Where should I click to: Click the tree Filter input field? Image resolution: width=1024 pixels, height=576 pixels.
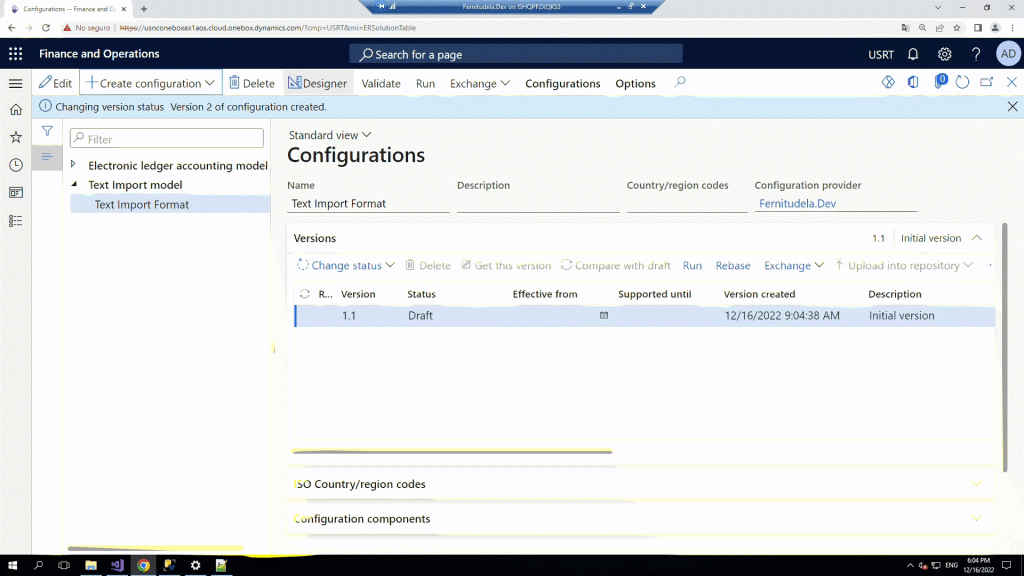167,139
